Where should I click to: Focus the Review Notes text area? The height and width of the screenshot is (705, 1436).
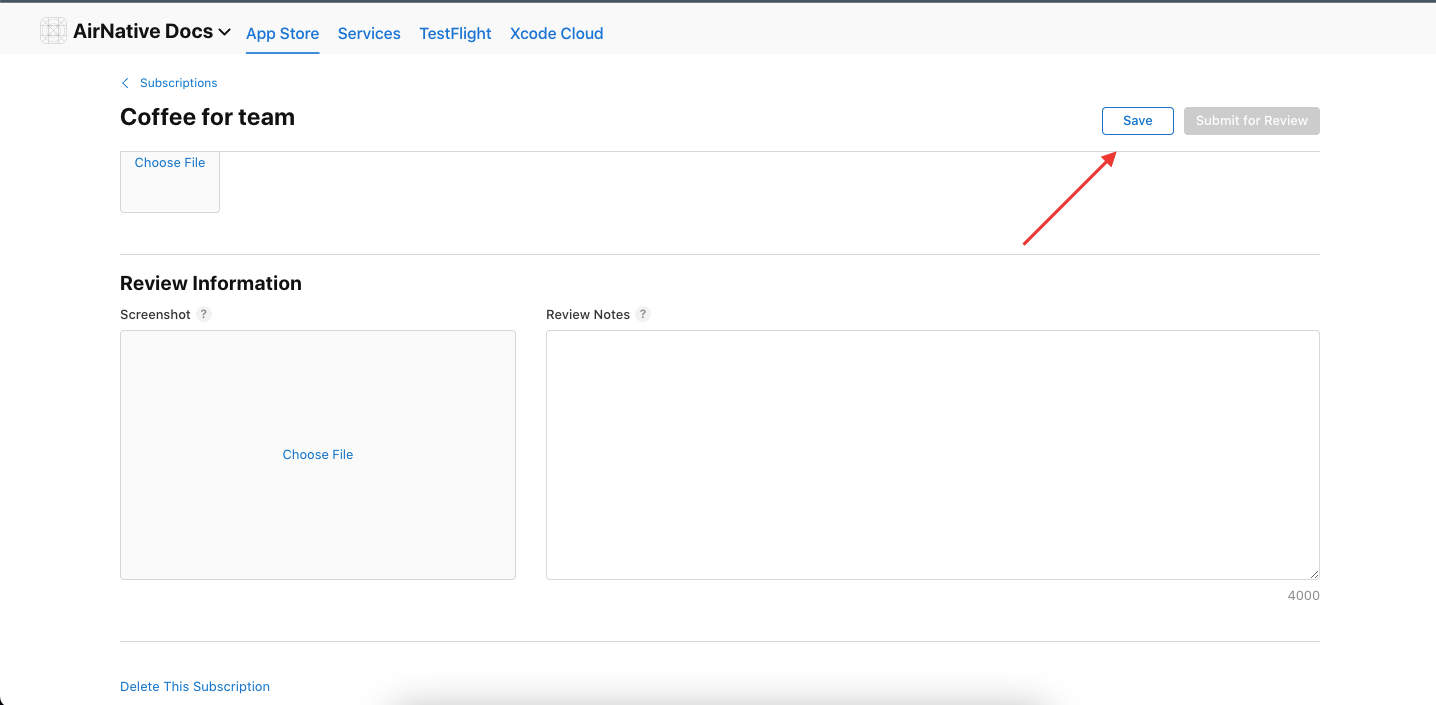(x=933, y=455)
